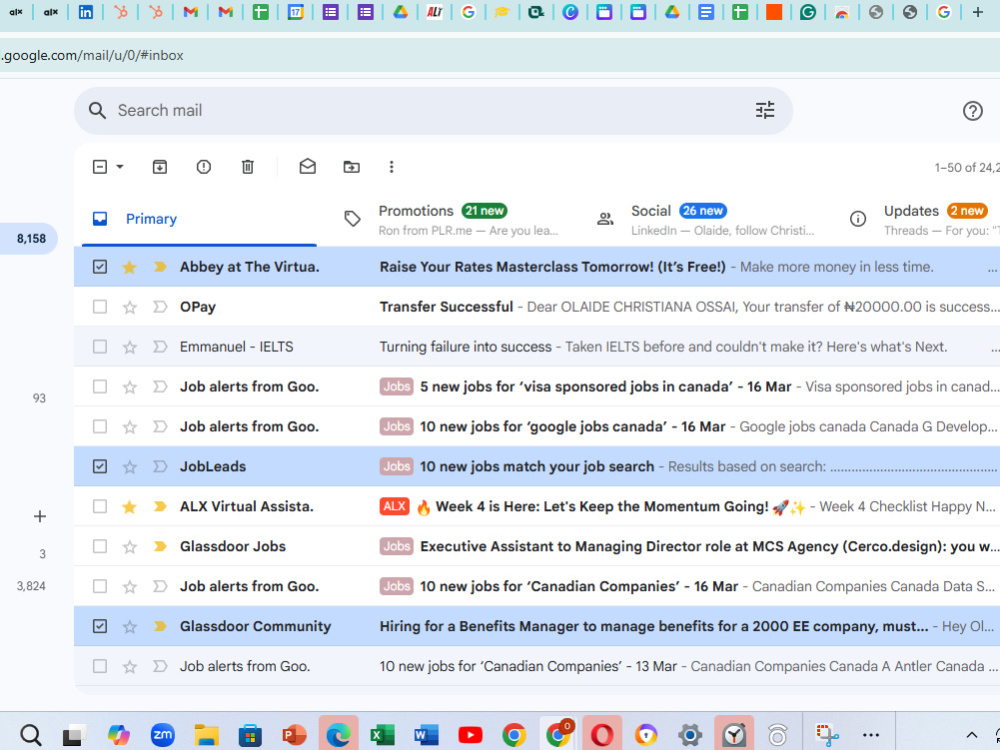The image size is (1000, 750).
Task: Click the browser address bar URL
Action: pyautogui.click(x=93, y=55)
